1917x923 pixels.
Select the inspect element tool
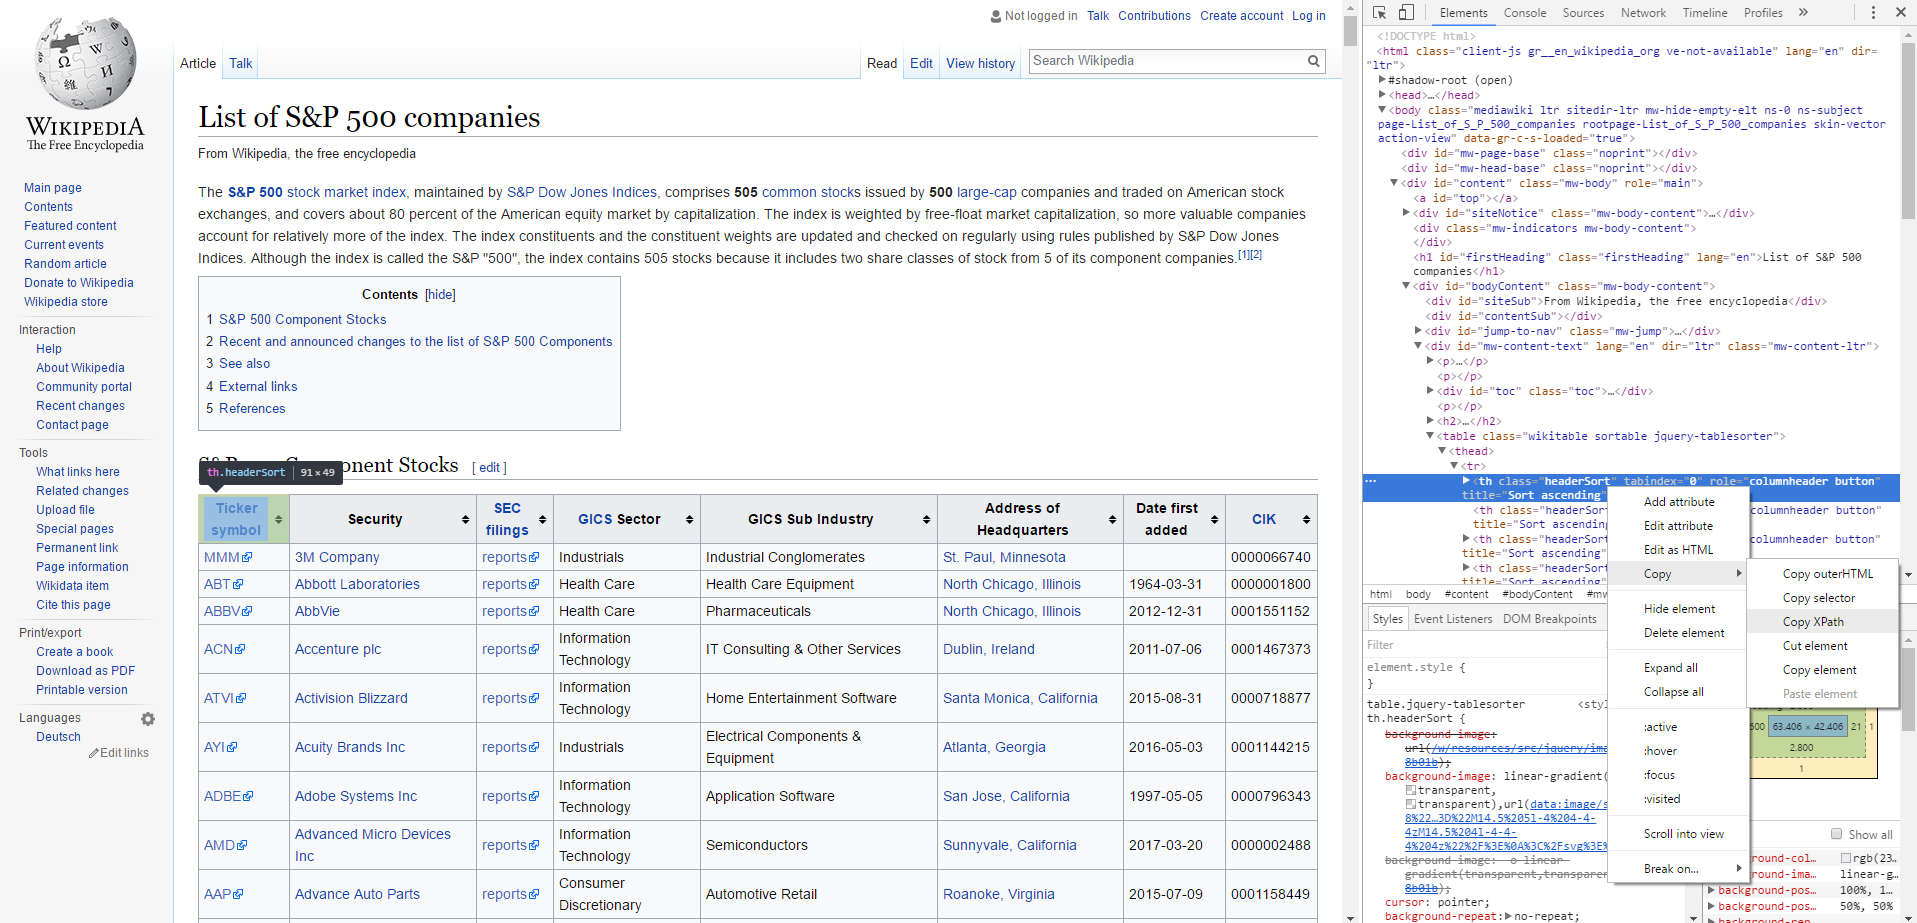tap(1378, 12)
